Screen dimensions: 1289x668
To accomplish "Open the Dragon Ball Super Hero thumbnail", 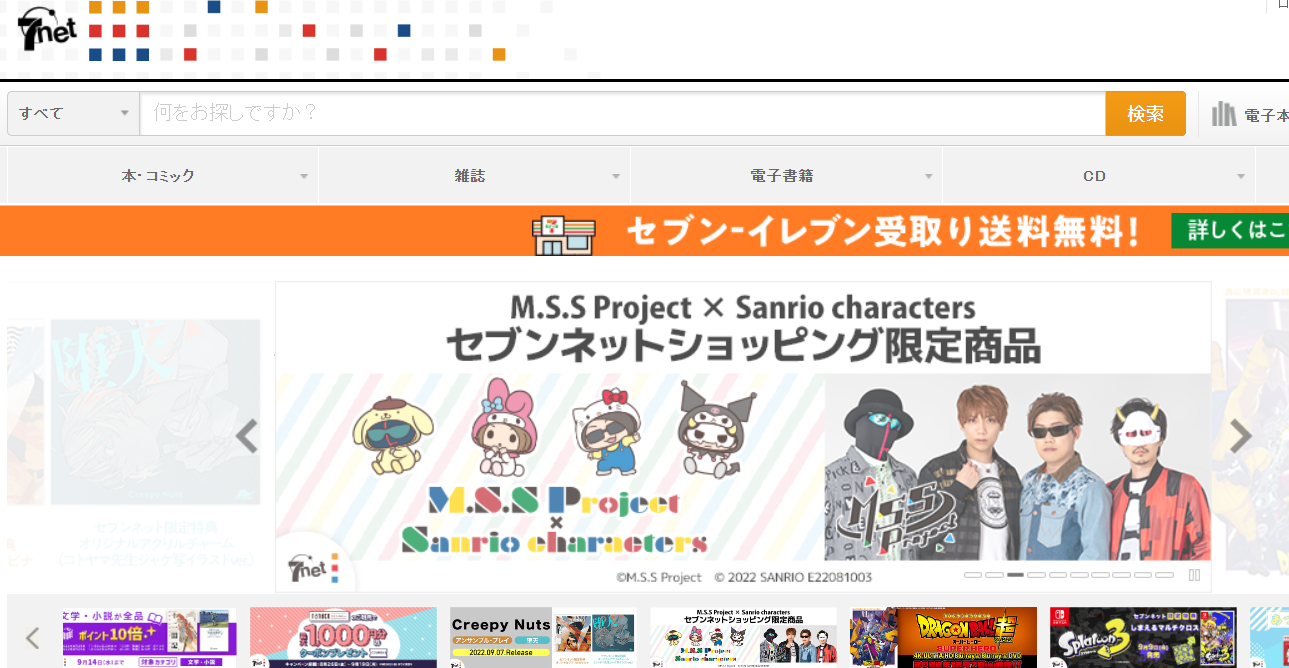I will coord(943,638).
